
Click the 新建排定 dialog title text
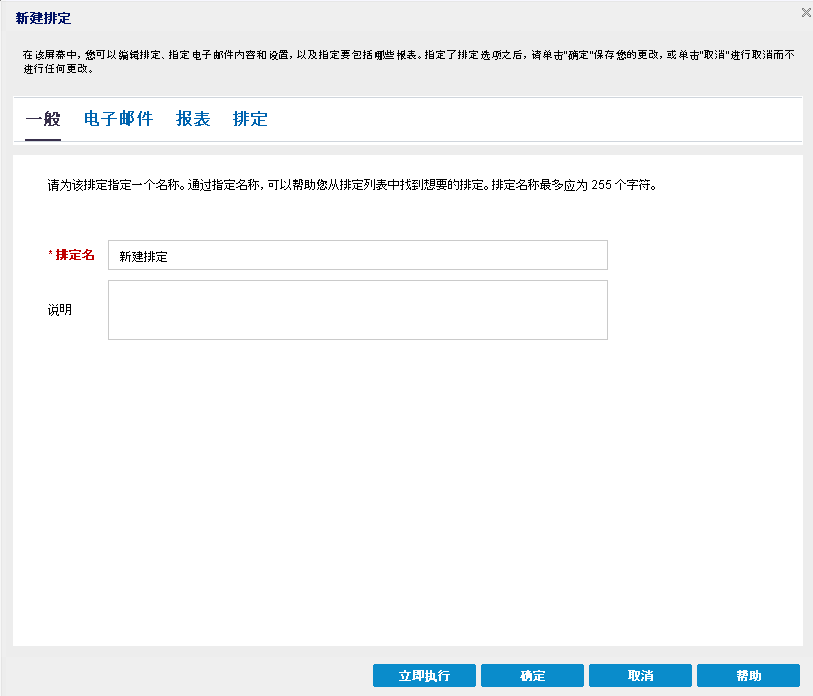[x=43, y=18]
